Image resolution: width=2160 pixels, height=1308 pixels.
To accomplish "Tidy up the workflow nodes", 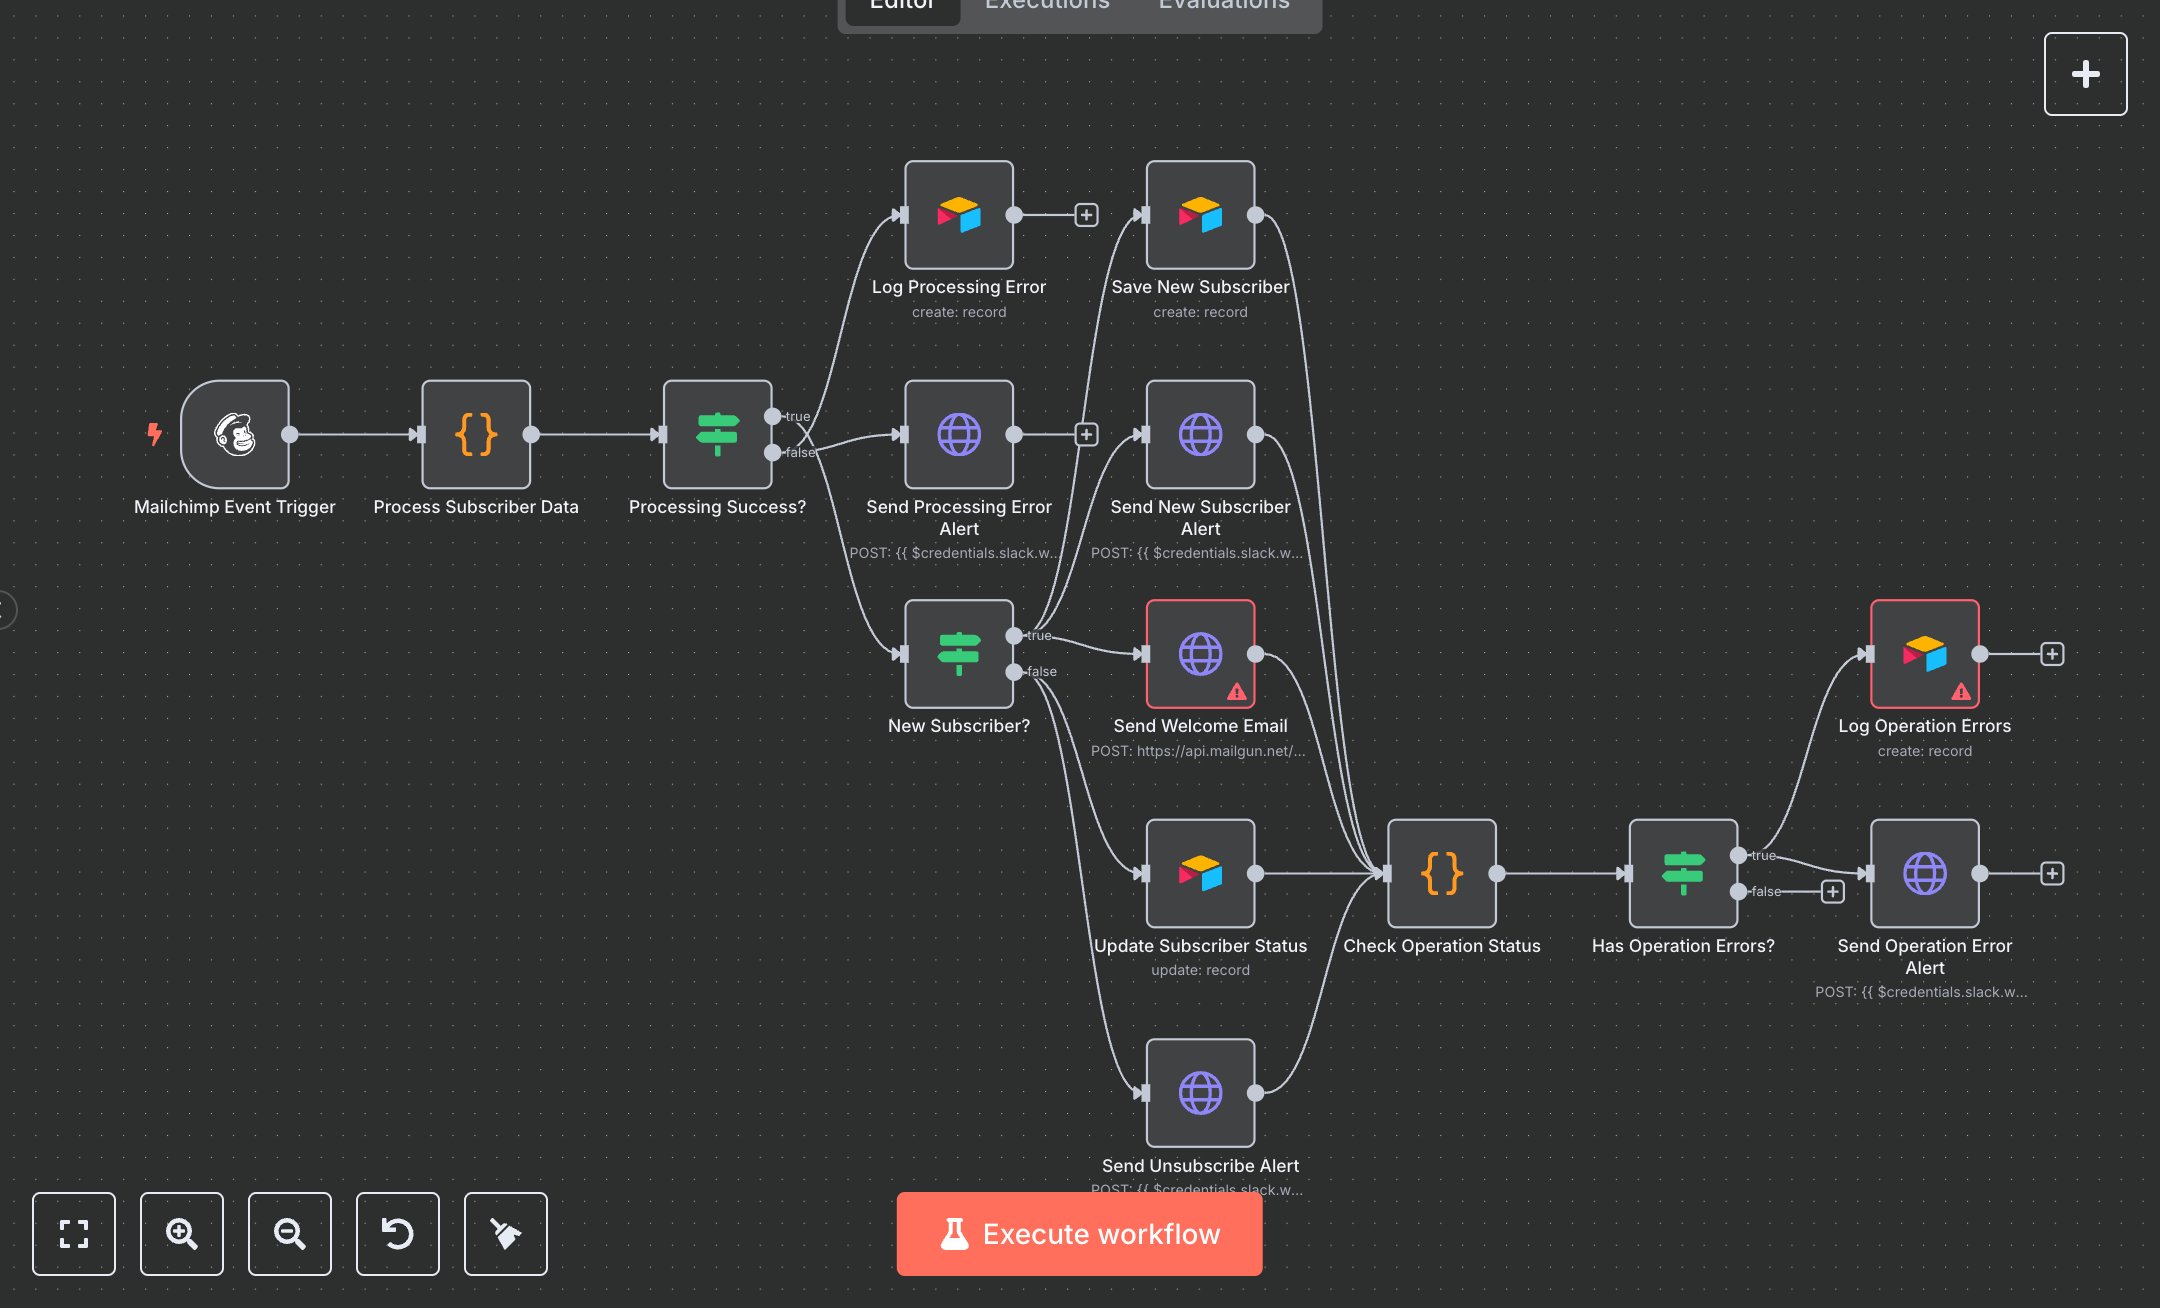I will pyautogui.click(x=506, y=1234).
